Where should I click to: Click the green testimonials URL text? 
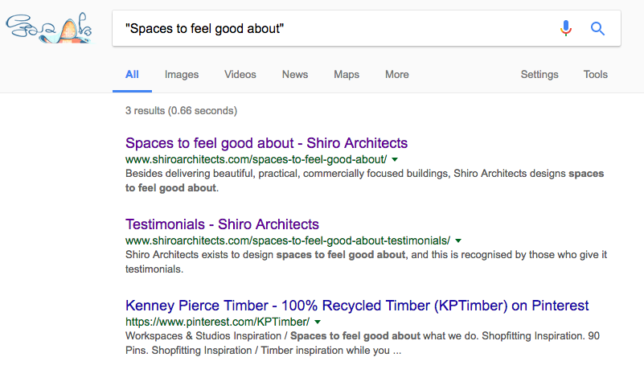(x=288, y=241)
